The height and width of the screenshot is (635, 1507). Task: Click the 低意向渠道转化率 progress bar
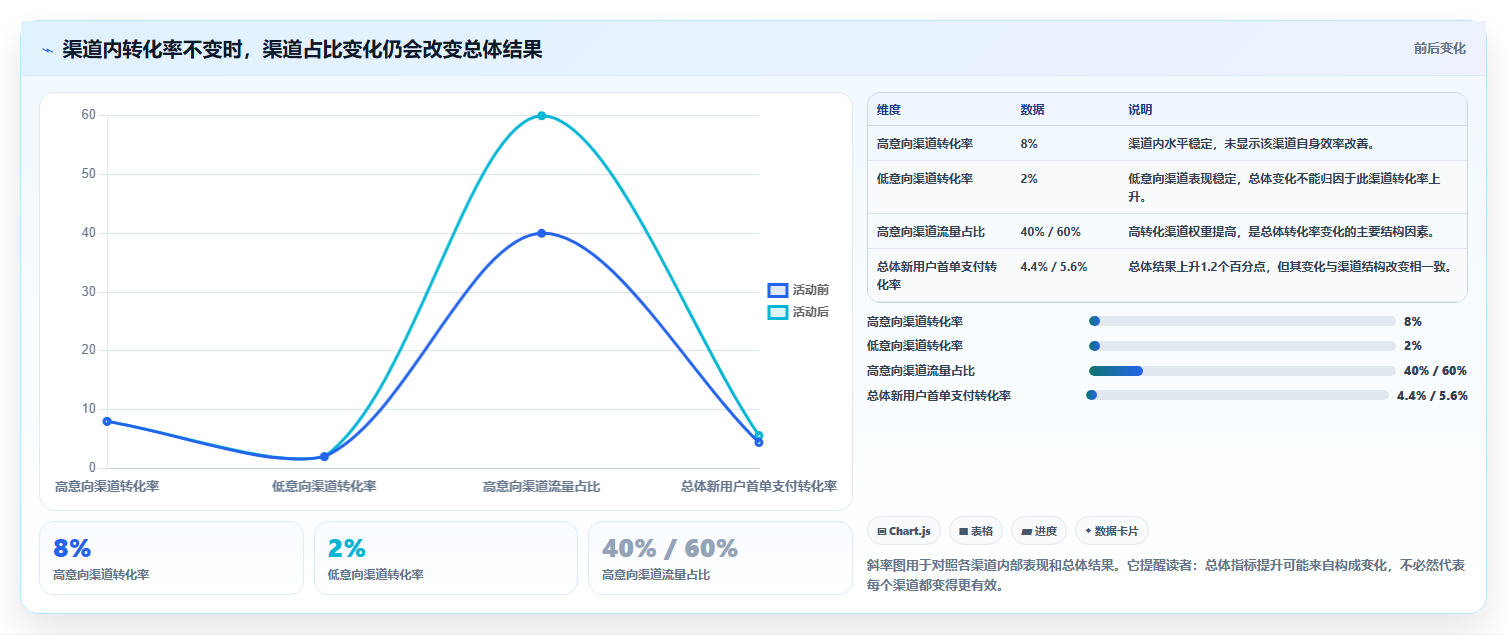(x=1242, y=346)
